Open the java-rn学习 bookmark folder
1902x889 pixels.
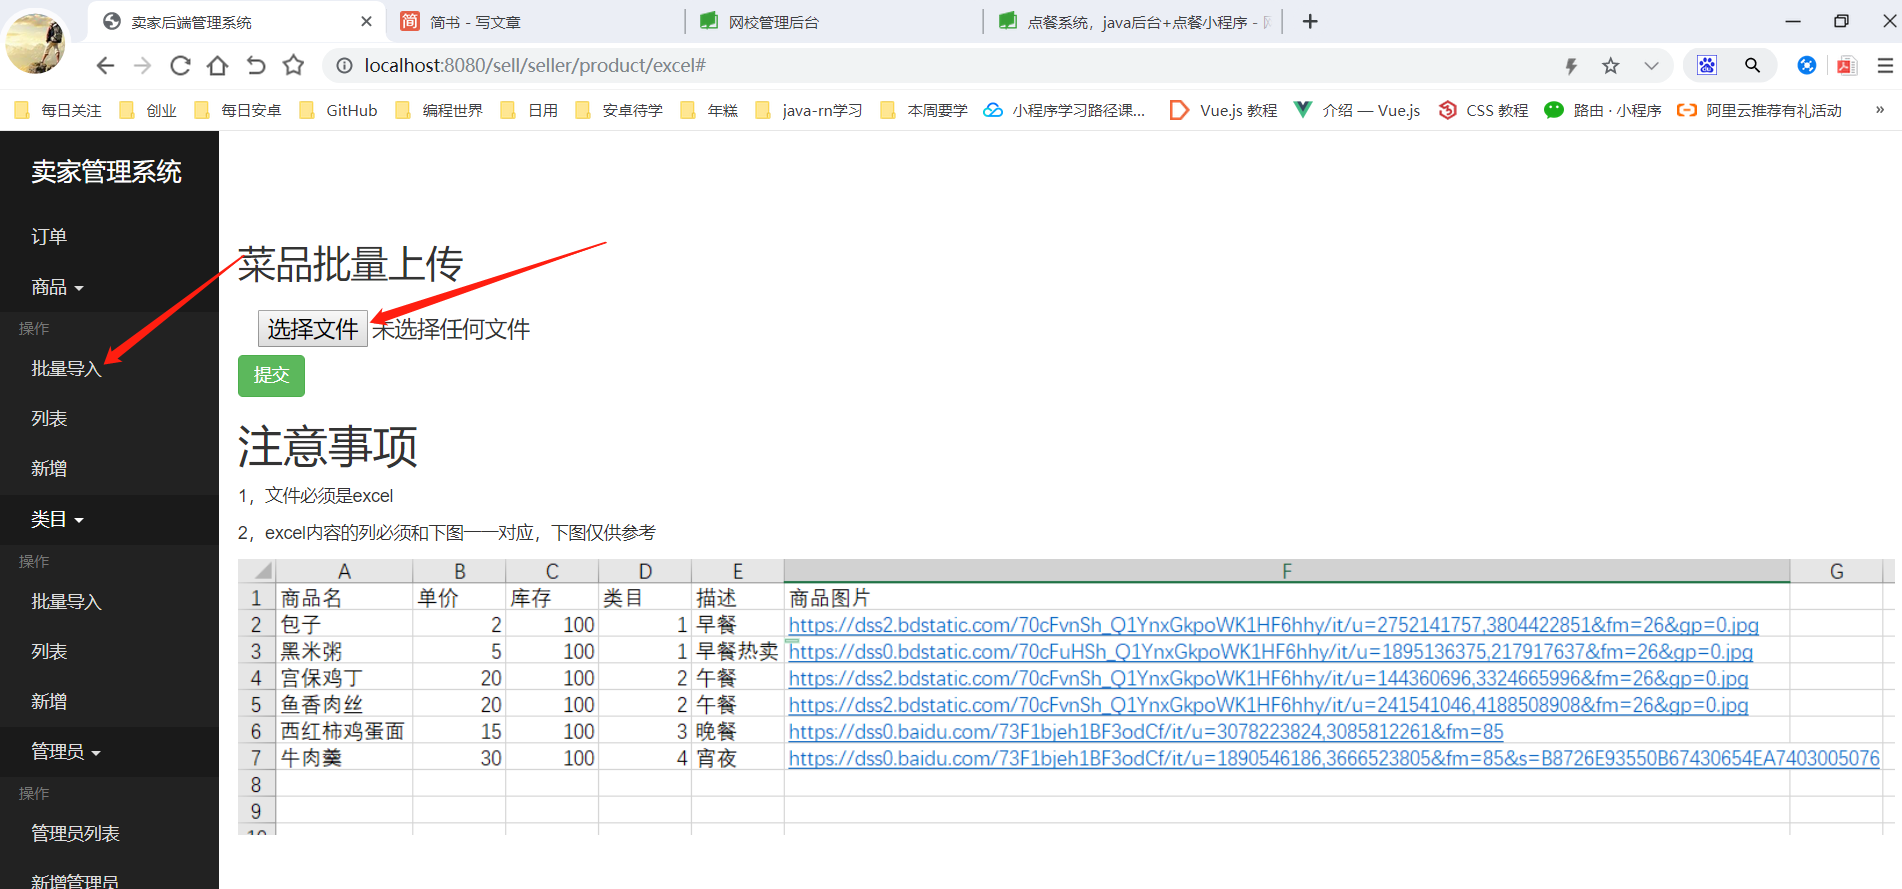810,110
